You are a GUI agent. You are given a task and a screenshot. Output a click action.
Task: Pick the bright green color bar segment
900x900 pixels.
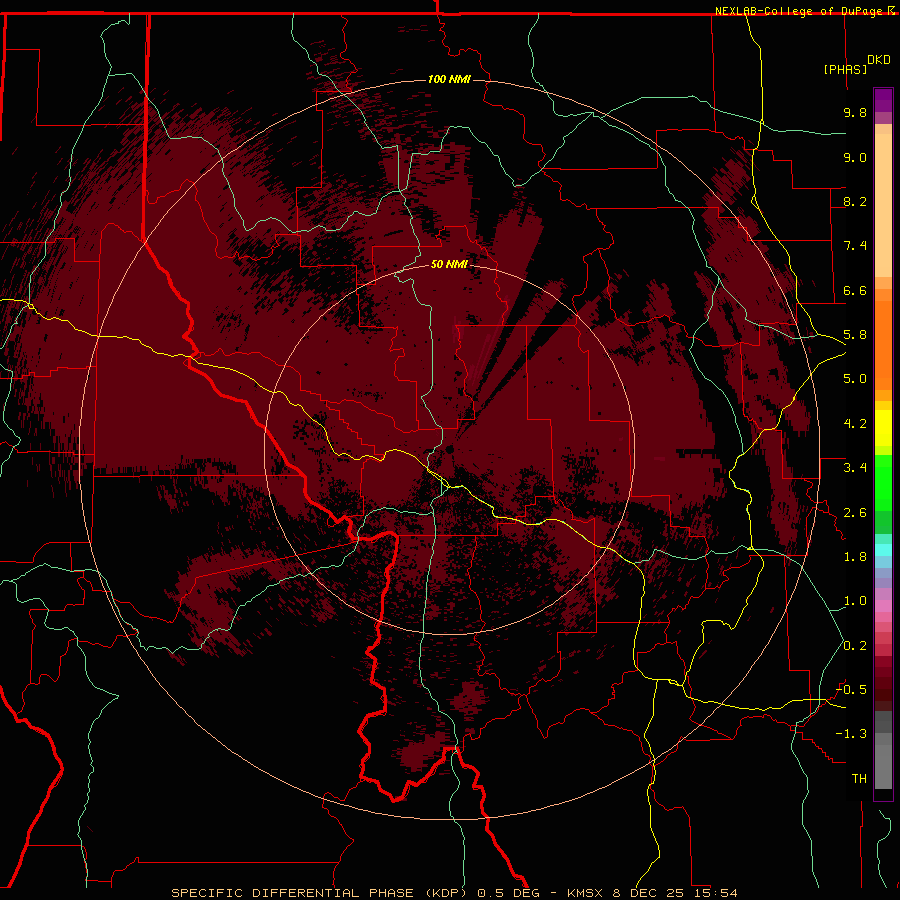coord(883,483)
